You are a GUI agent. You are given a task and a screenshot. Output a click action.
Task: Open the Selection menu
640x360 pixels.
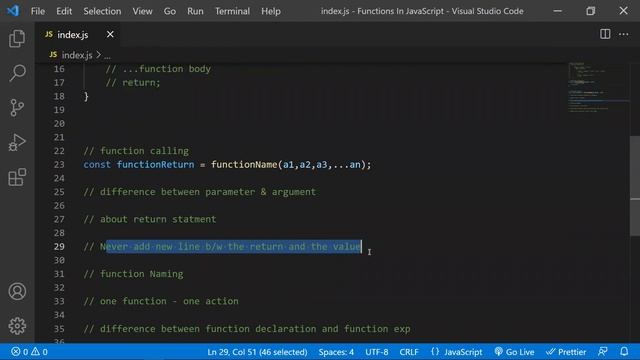pyautogui.click(x=102, y=11)
